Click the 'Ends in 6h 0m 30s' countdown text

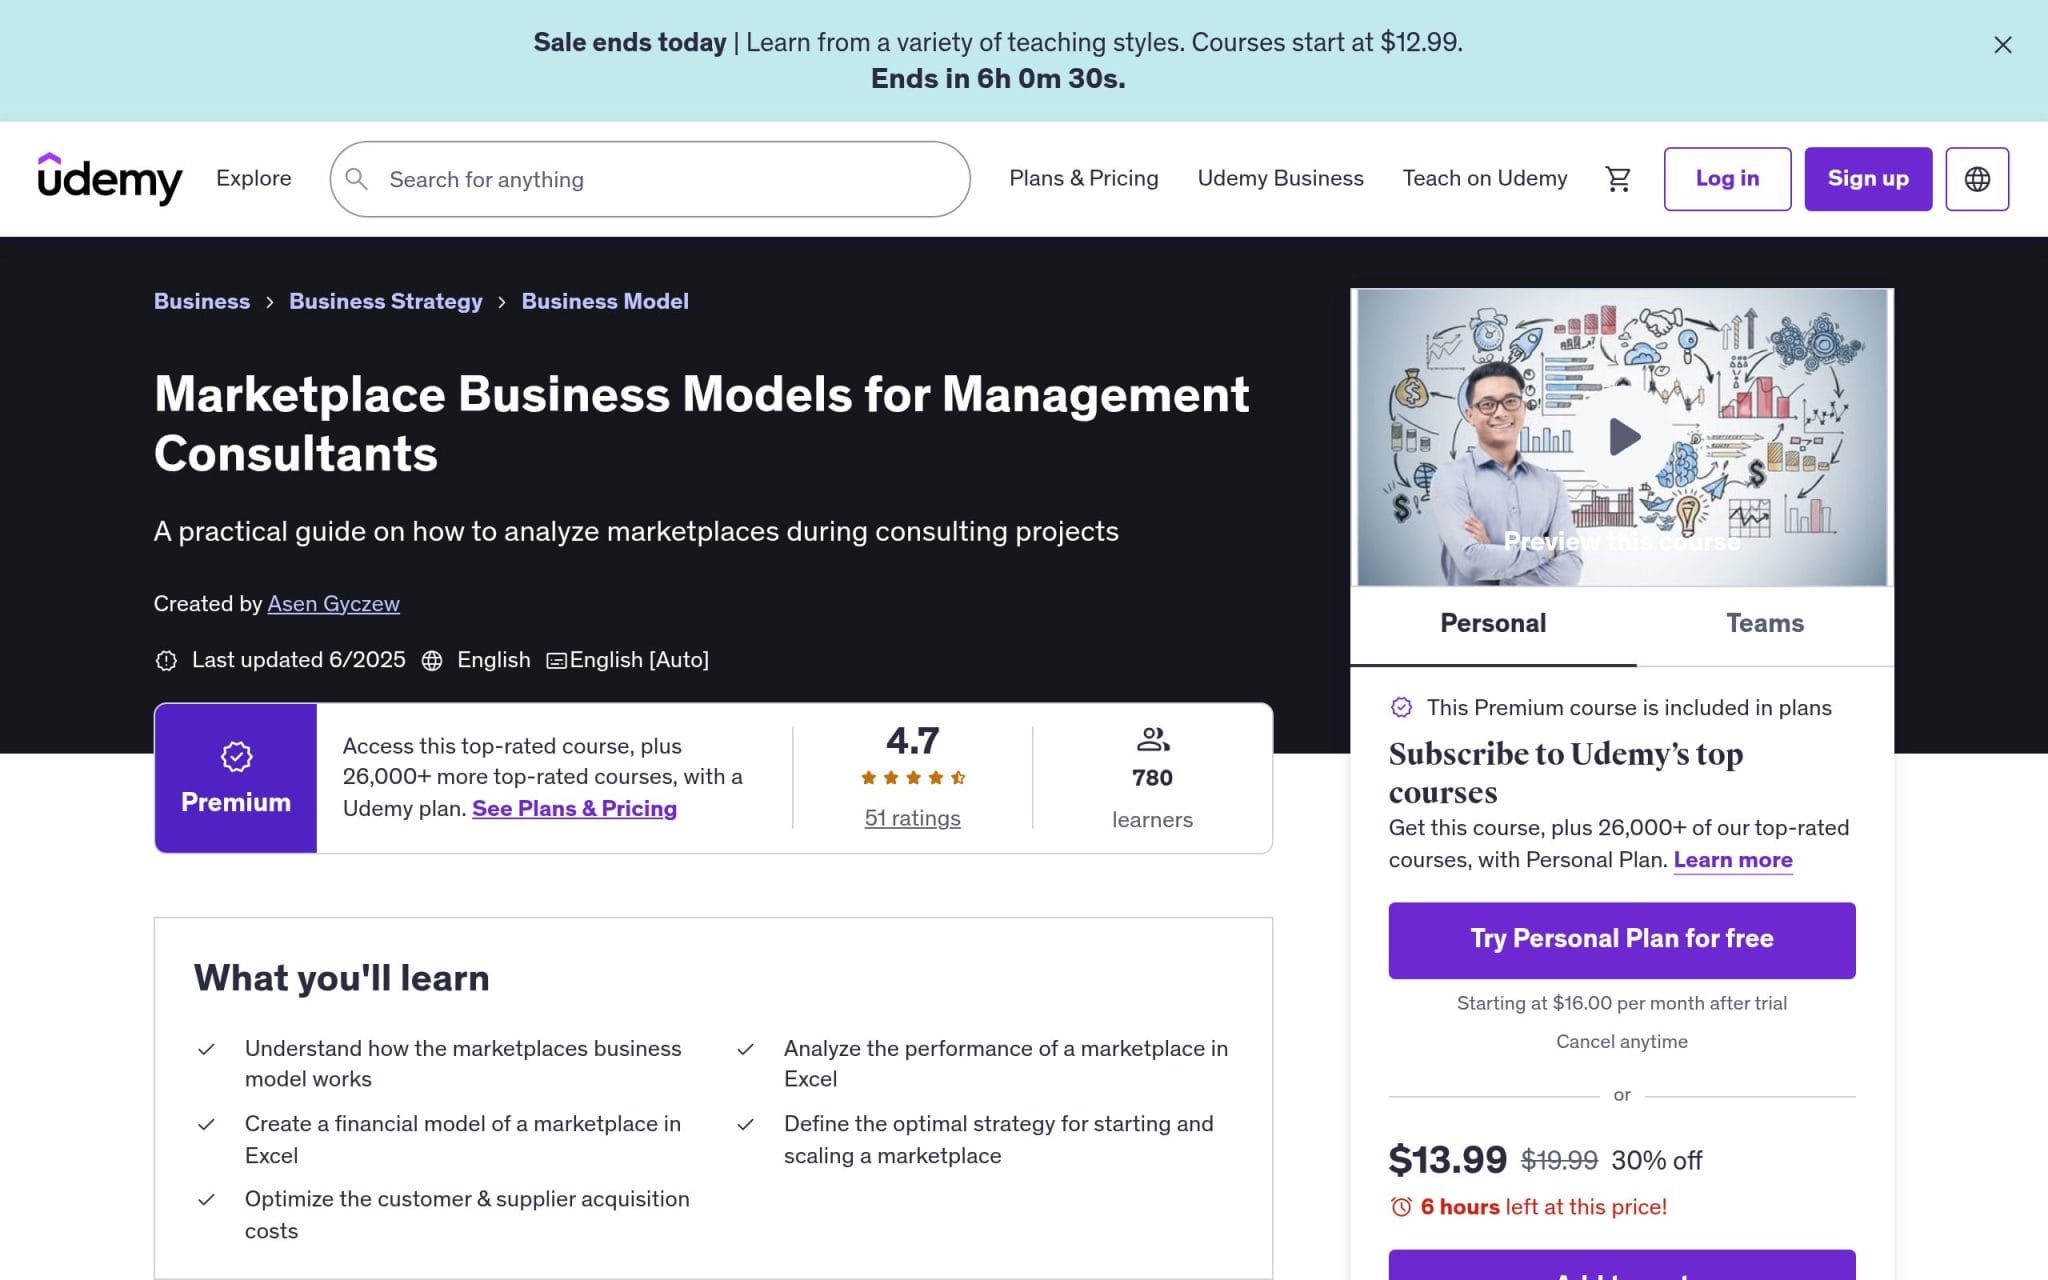point(998,79)
